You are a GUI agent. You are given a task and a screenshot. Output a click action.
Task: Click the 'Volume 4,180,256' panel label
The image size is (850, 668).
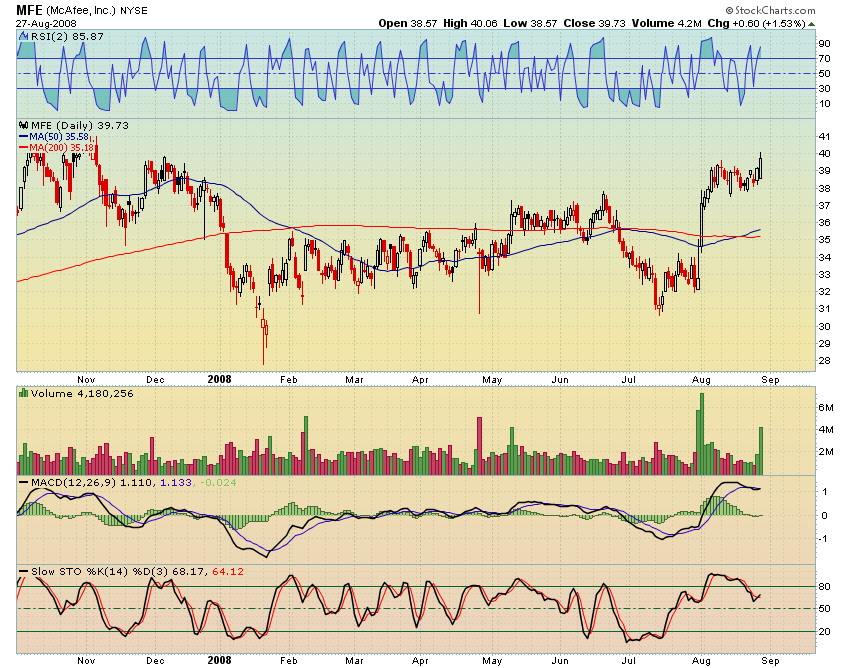(x=82, y=393)
